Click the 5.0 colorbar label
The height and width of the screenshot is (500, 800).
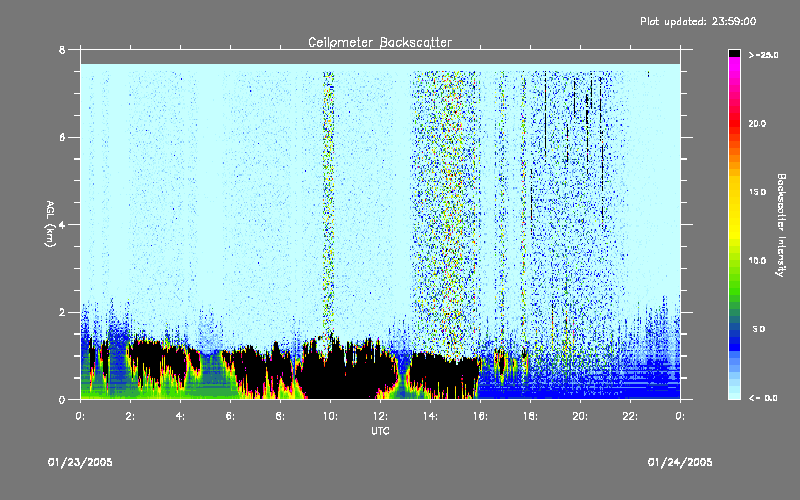point(759,329)
